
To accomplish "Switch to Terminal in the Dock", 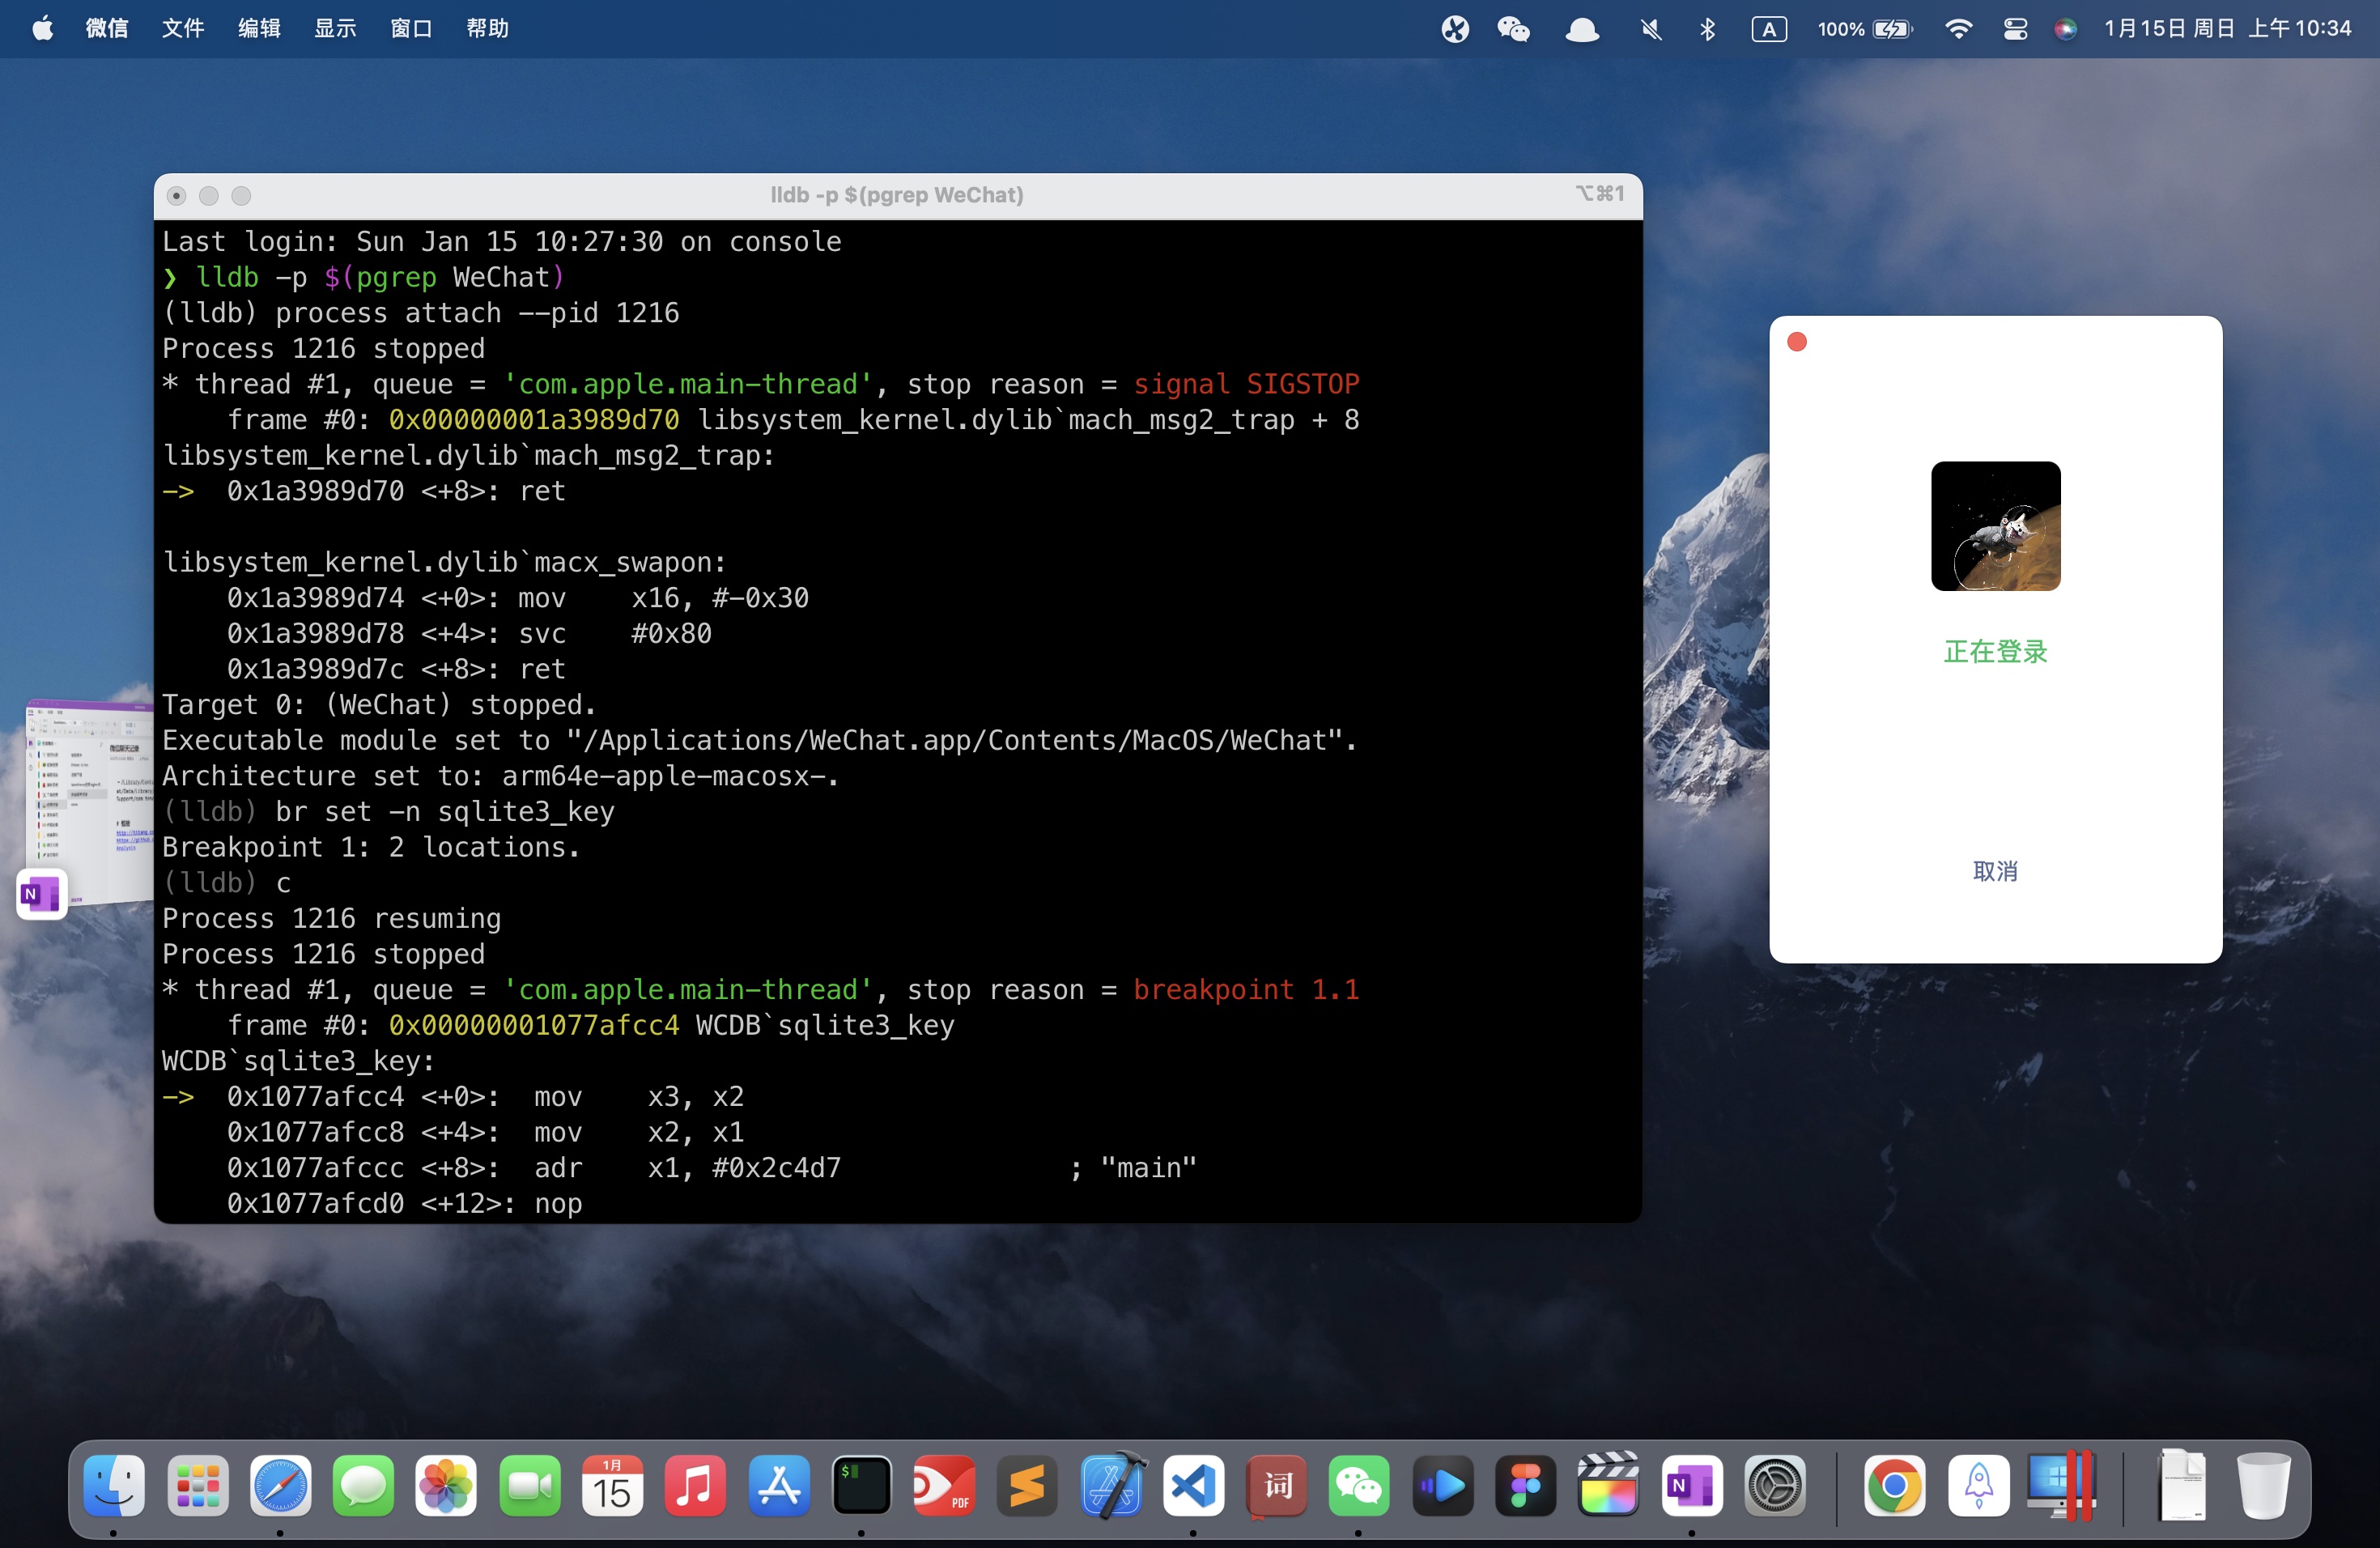I will pos(861,1486).
